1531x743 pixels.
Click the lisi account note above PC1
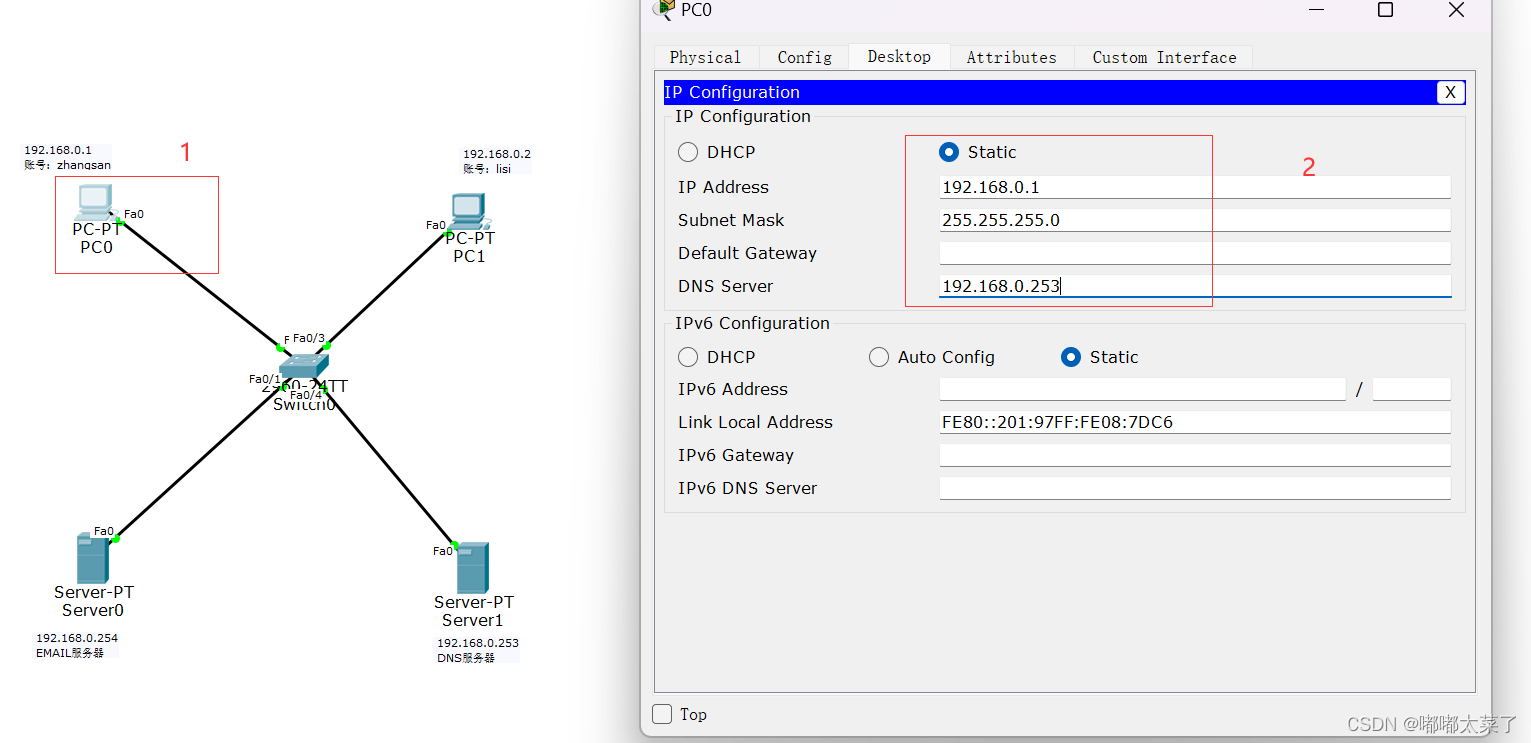click(x=496, y=161)
